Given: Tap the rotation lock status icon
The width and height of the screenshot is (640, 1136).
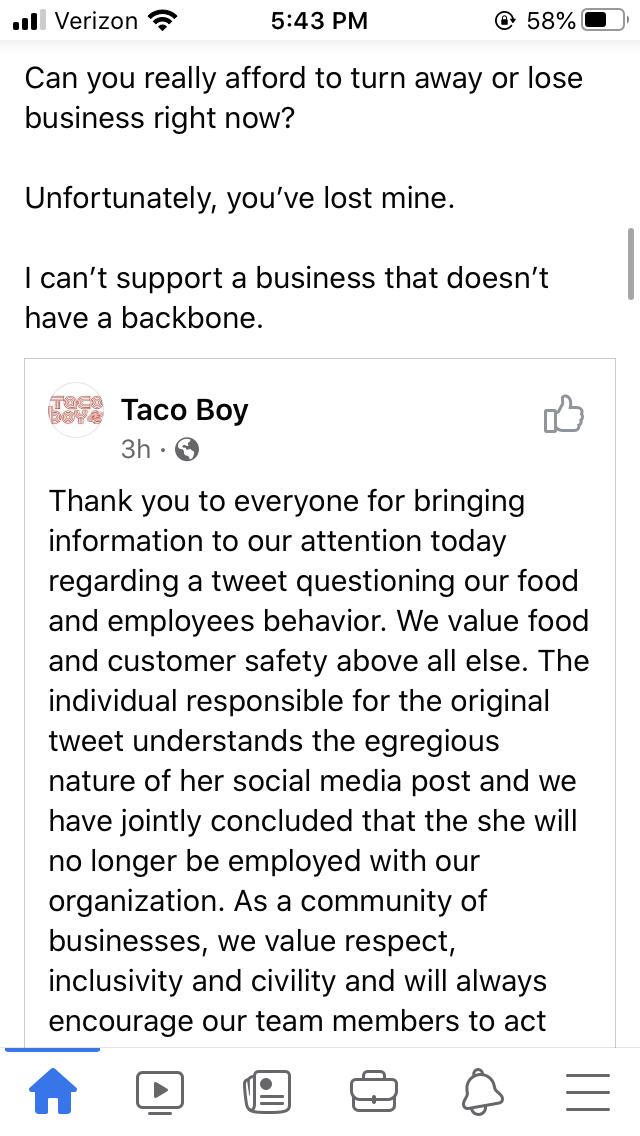Looking at the screenshot, I should coord(504,21).
